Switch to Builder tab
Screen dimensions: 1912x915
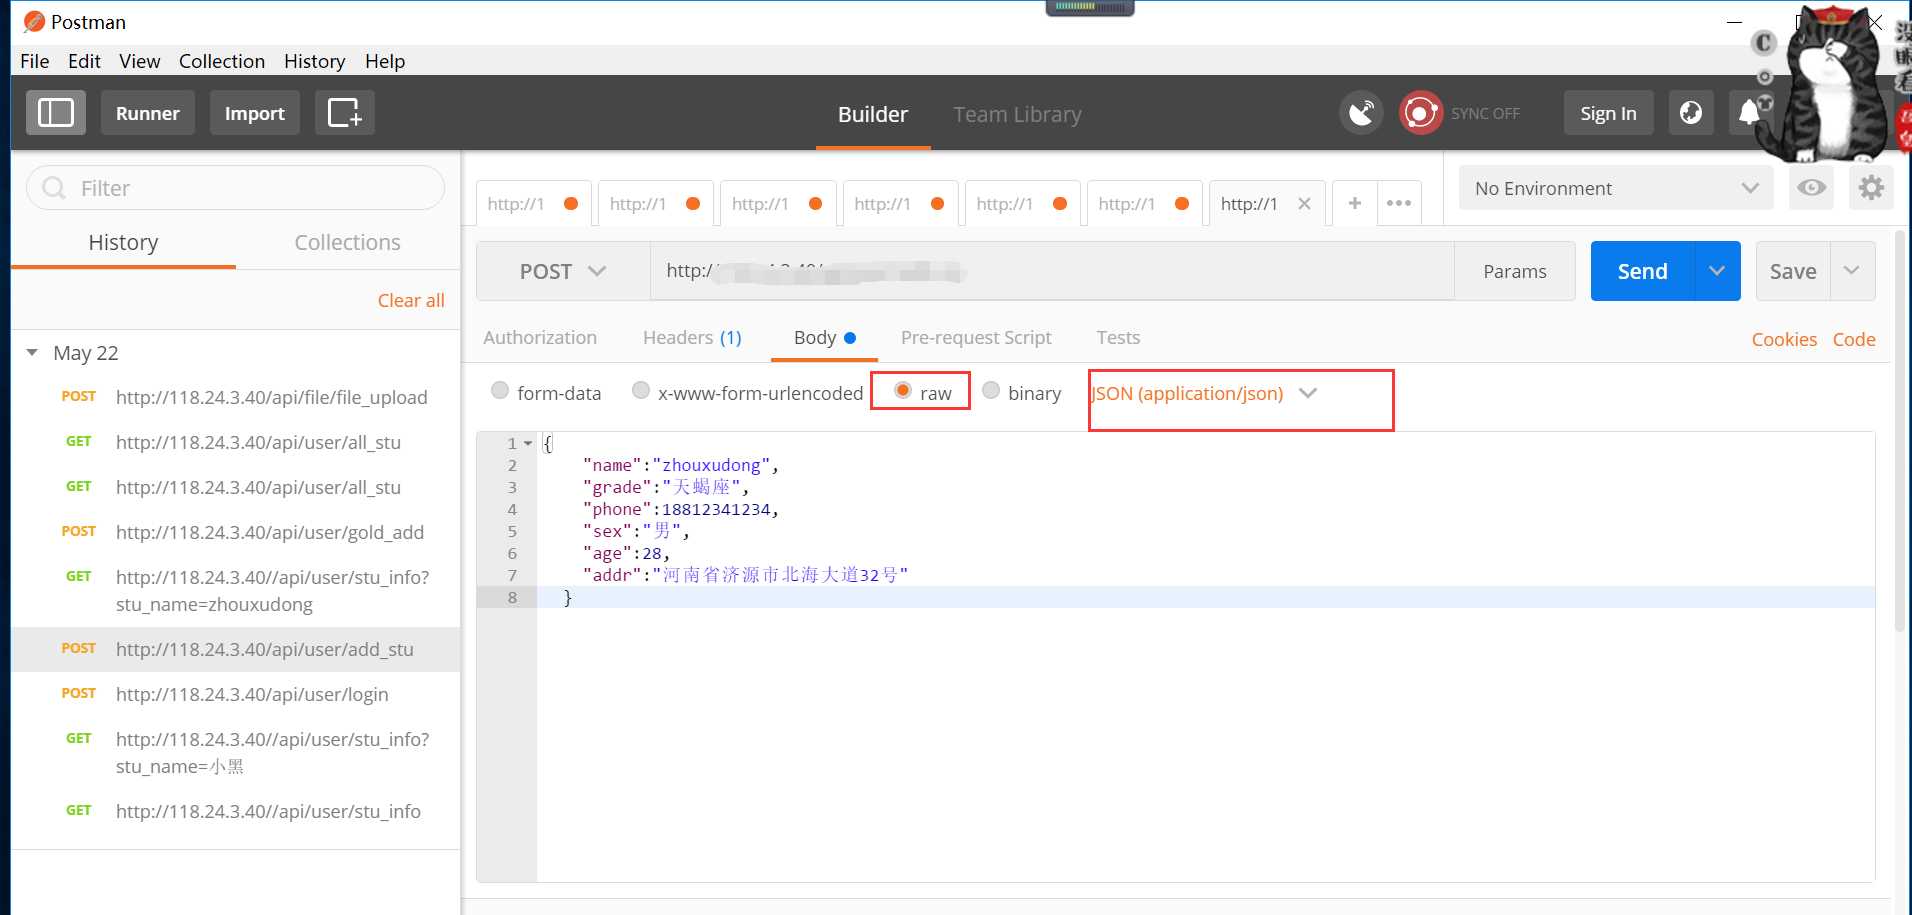(873, 114)
